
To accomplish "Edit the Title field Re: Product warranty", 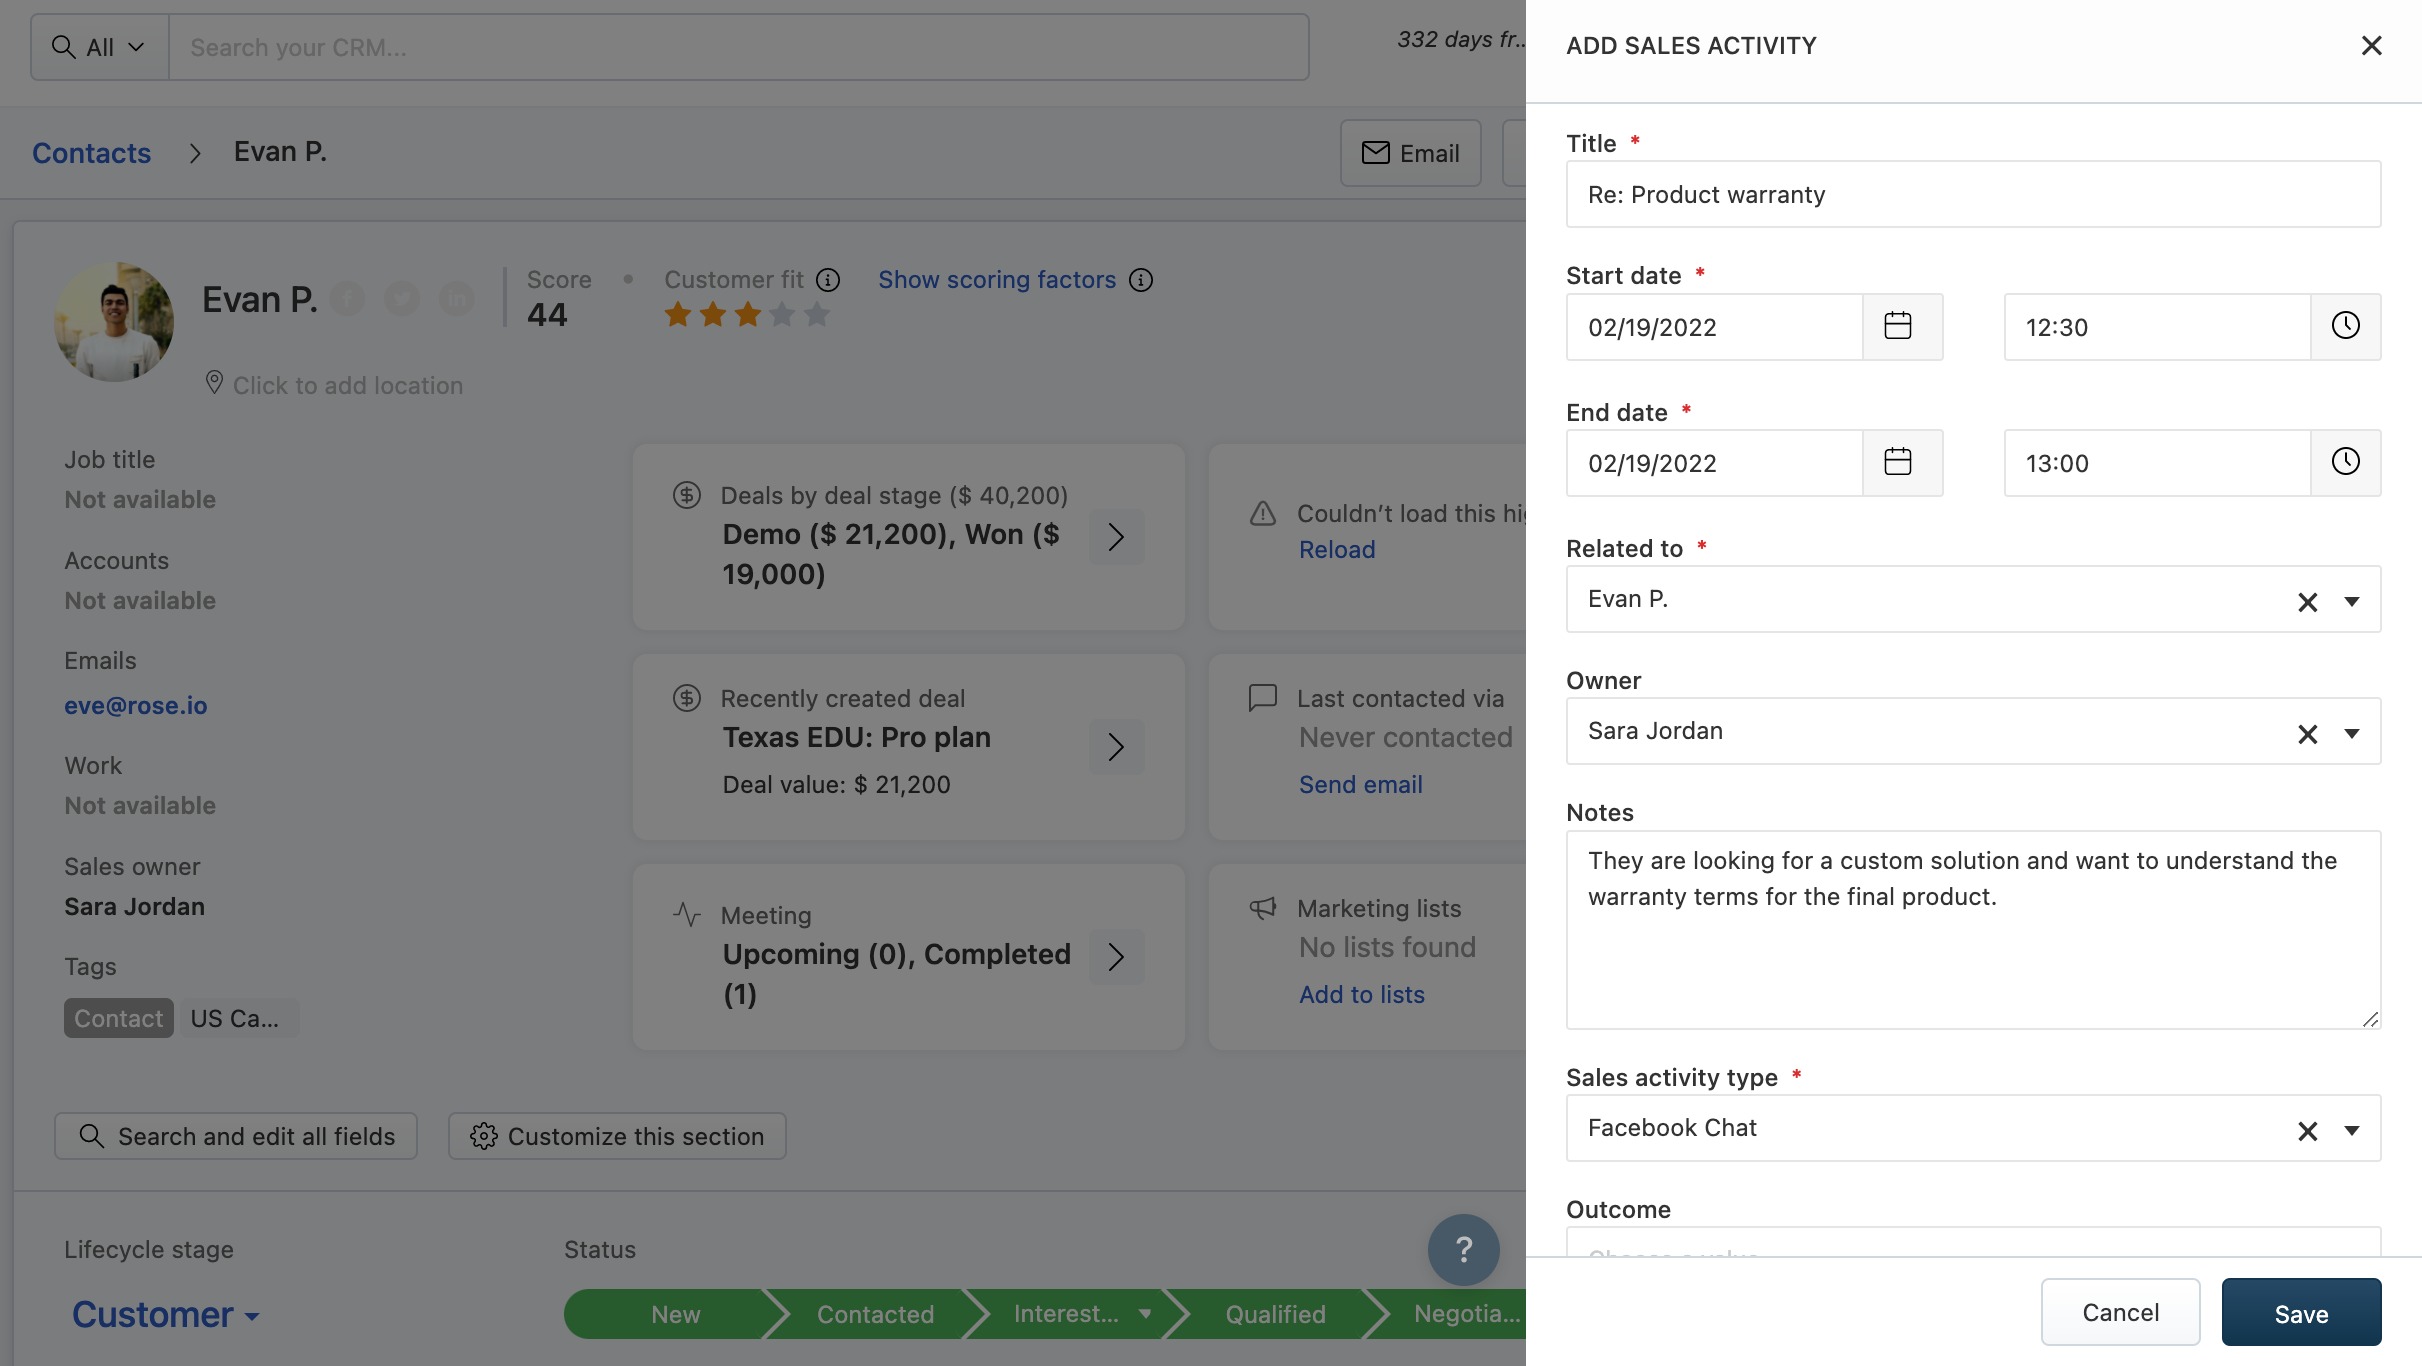I will (x=1973, y=194).
